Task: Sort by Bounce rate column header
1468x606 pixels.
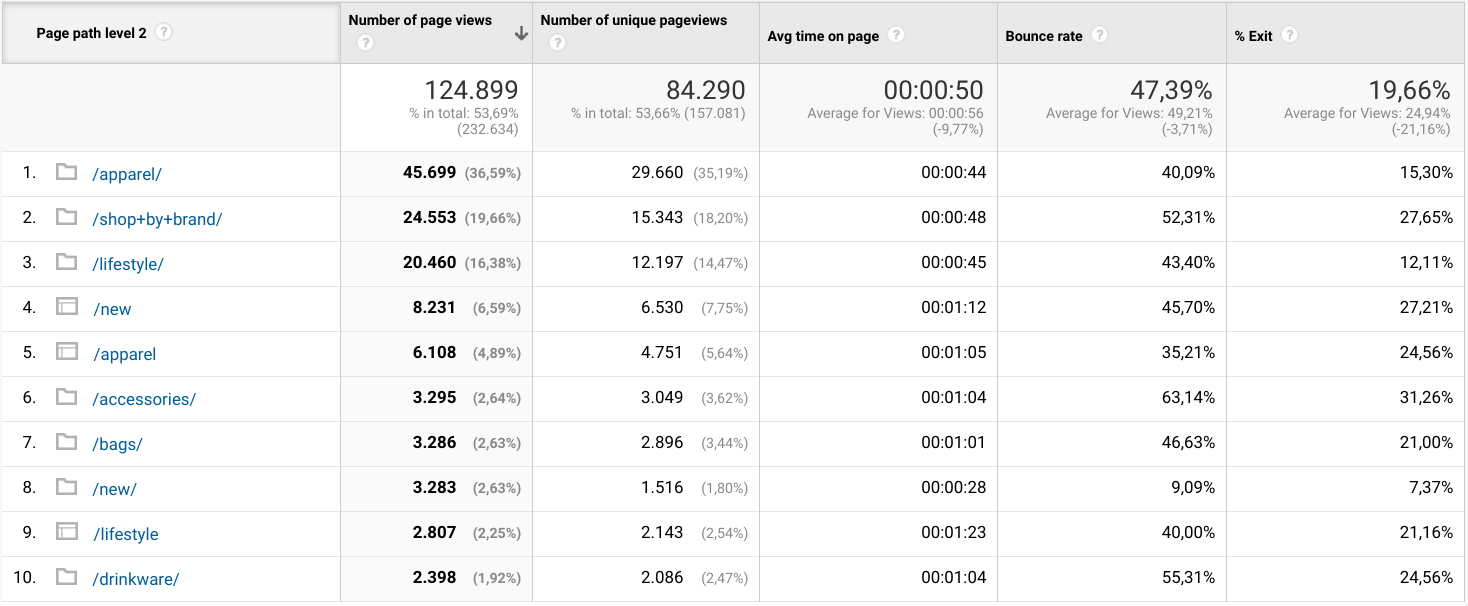Action: [1044, 36]
